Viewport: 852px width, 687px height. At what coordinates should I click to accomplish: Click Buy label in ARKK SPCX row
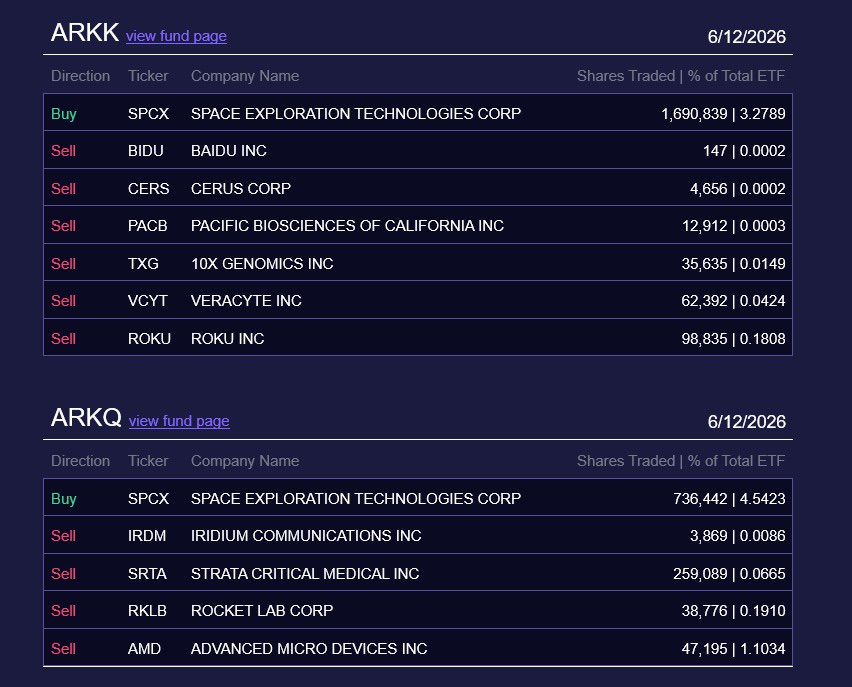click(x=64, y=114)
